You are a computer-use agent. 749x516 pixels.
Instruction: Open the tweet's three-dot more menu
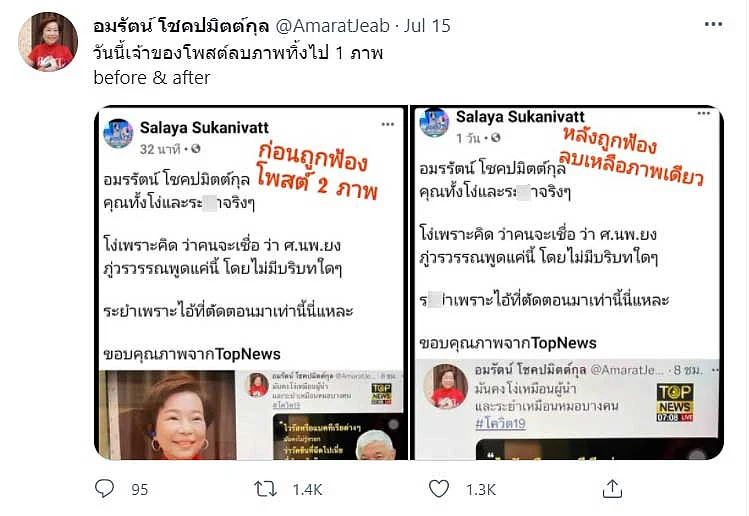(x=713, y=24)
